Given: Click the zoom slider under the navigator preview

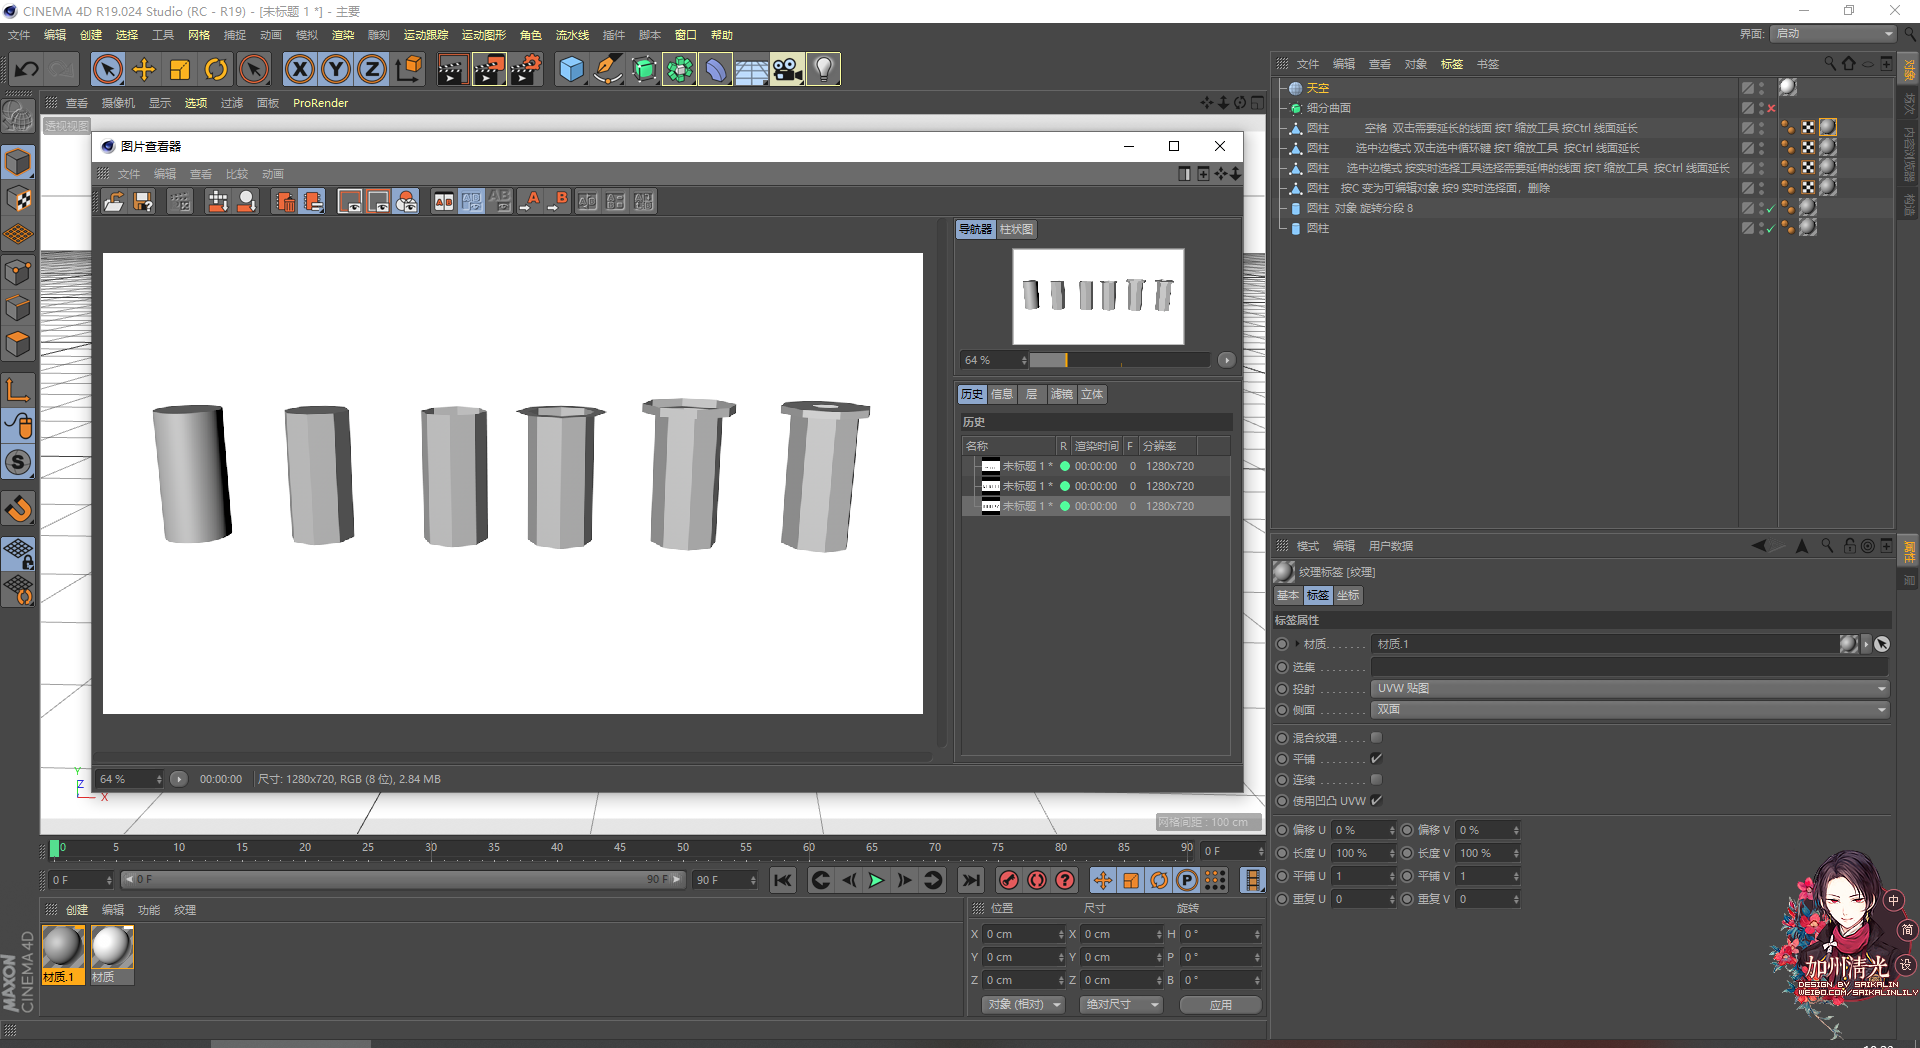Looking at the screenshot, I should click(x=1120, y=360).
